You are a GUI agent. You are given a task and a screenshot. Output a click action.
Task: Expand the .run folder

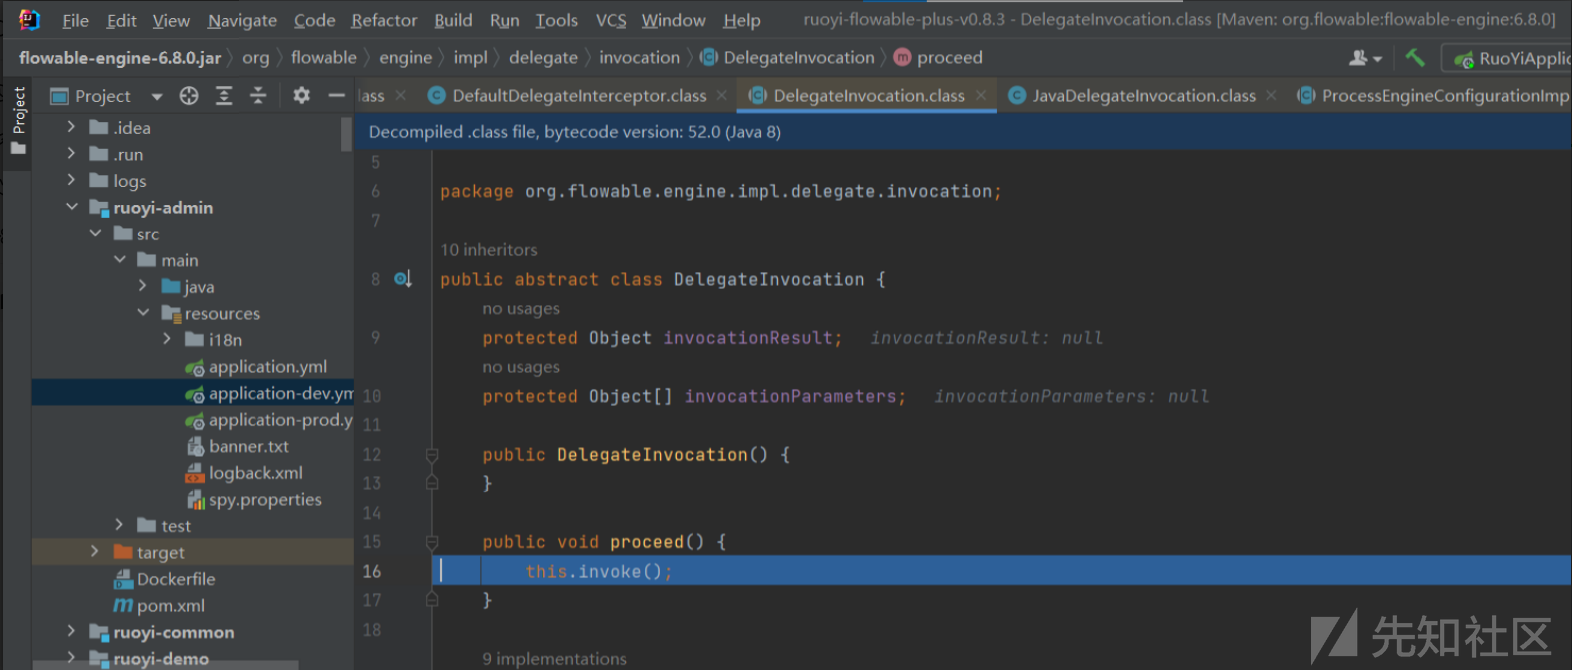[x=71, y=153]
